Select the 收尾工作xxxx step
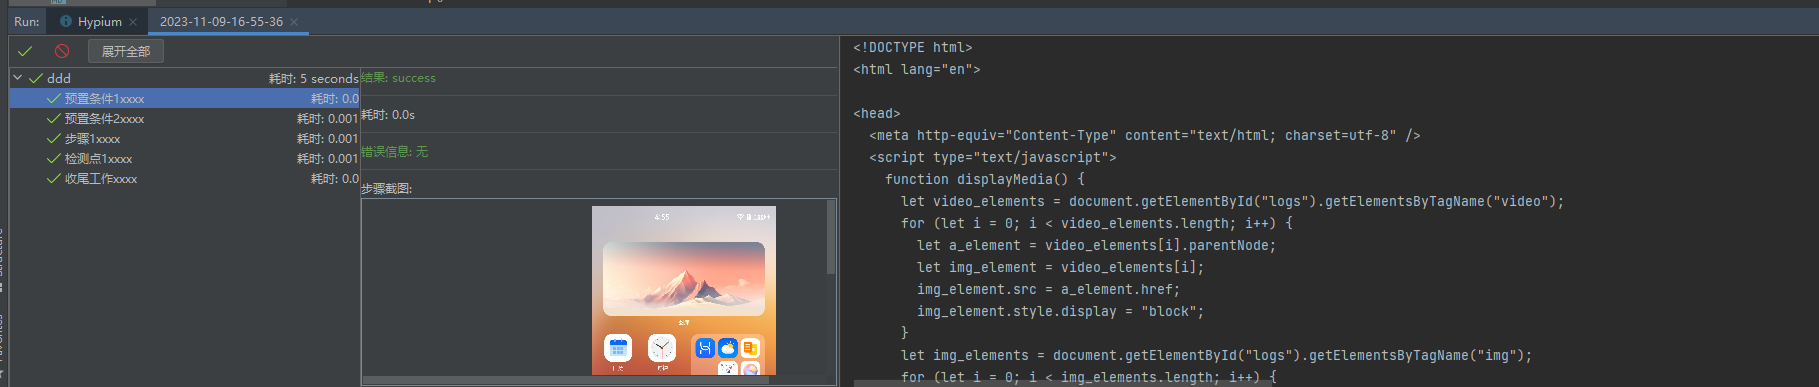The width and height of the screenshot is (1819, 387). pos(184,178)
